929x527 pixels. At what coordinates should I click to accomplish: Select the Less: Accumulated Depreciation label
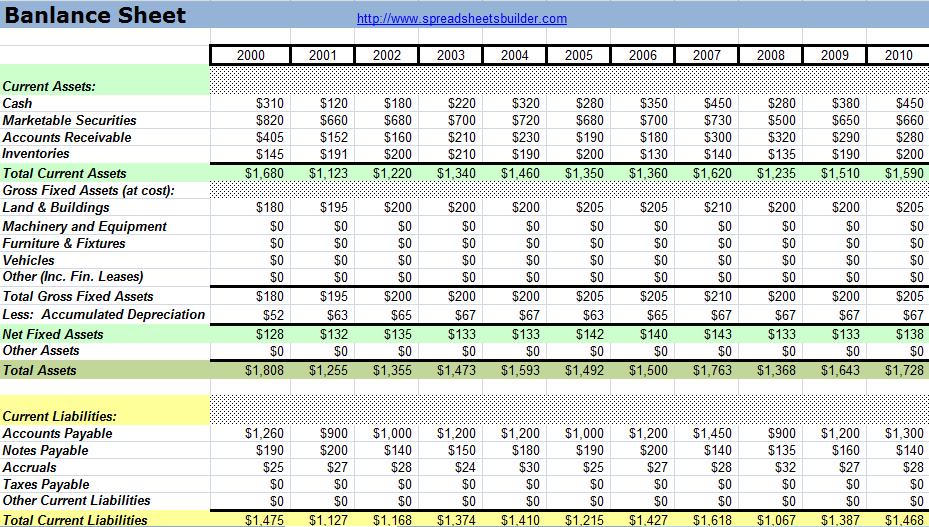click(104, 315)
